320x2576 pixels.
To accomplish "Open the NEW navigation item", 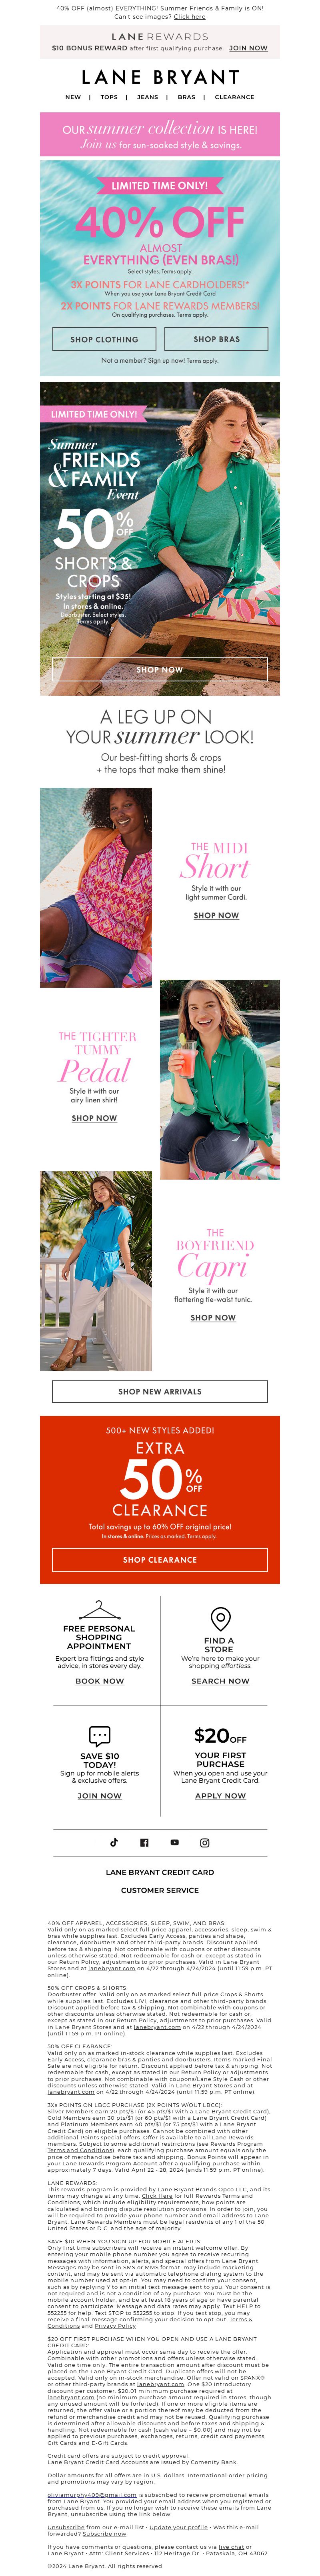I will tap(73, 98).
